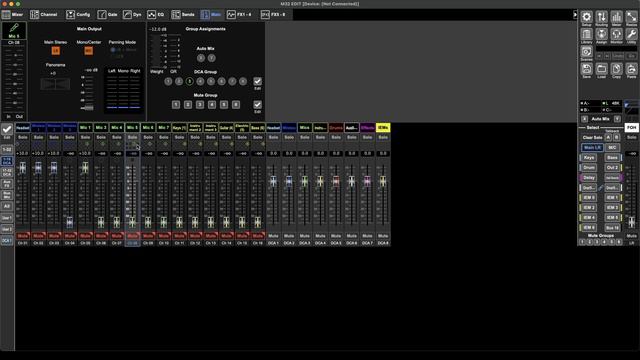Open the Setup gear icon
The width and height of the screenshot is (640, 360).
pos(587,17)
